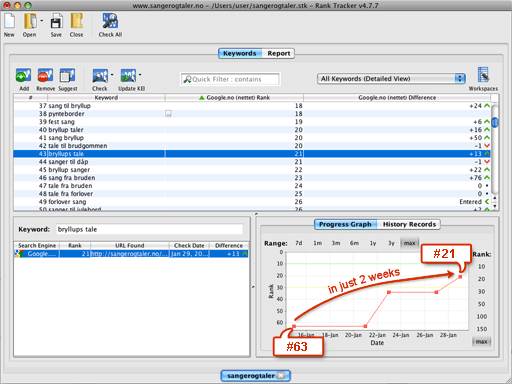Viewport: 512px width, 384px height.
Task: Close the sangerogtaler project tab
Action: (x=281, y=376)
